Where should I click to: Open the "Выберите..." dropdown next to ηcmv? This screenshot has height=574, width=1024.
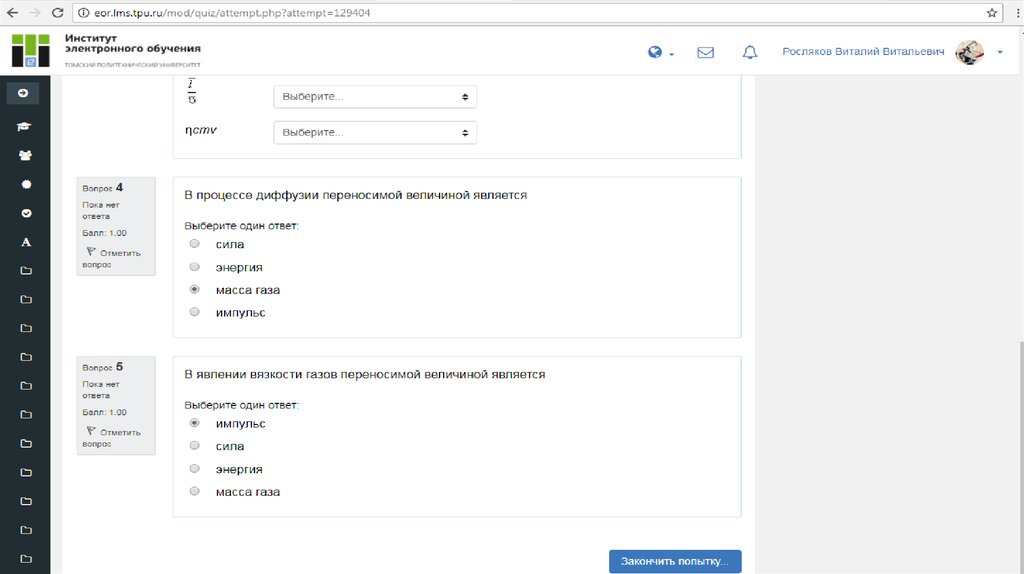tap(375, 132)
